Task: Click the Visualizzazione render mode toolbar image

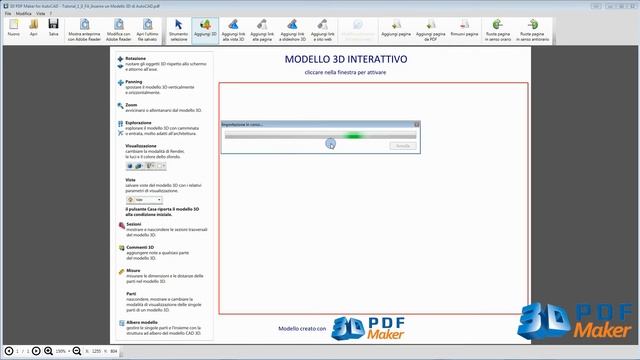Action: point(146,166)
